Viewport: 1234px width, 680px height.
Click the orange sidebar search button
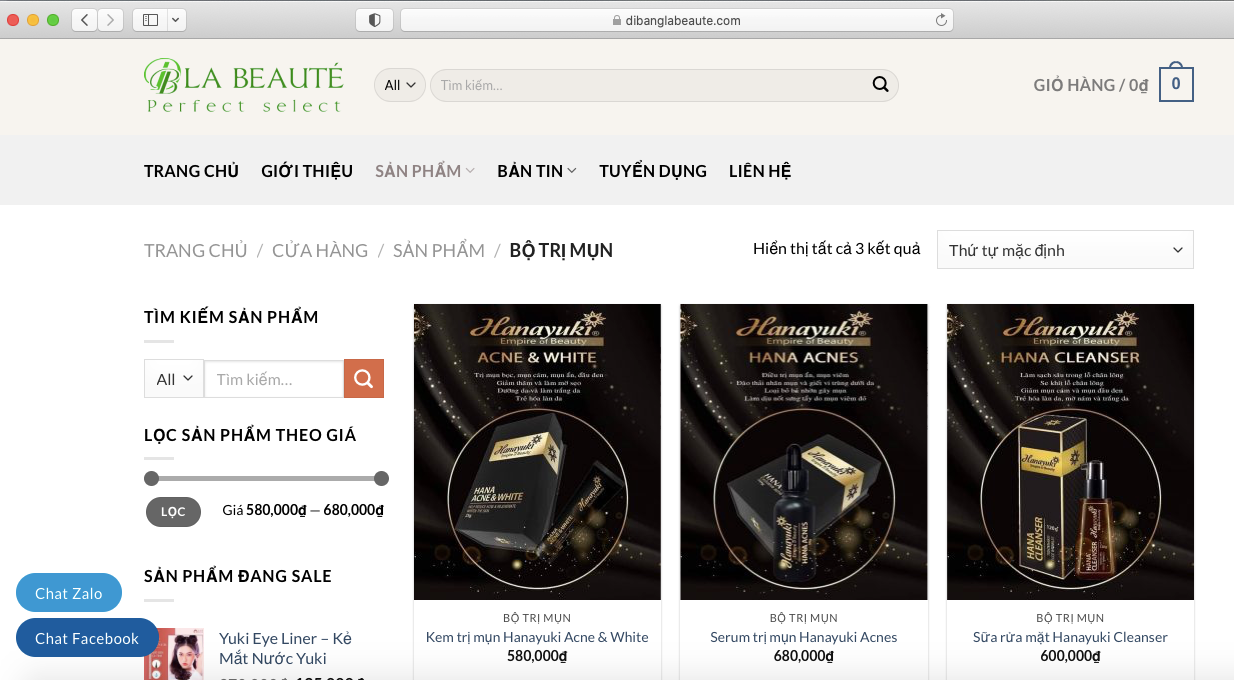(x=364, y=379)
